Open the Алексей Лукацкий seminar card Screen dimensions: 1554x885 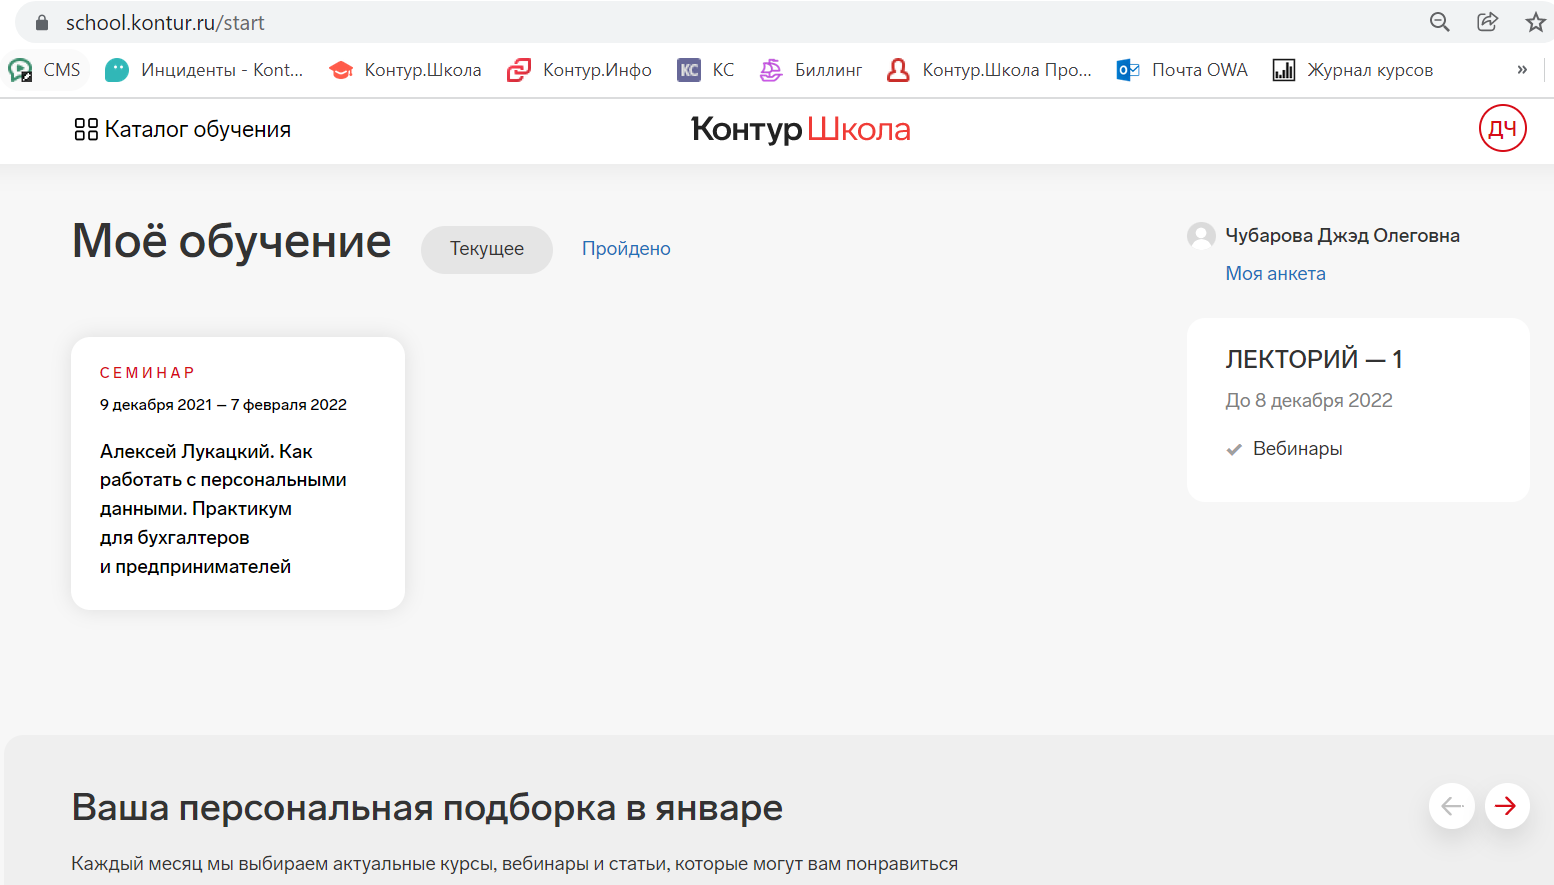click(238, 473)
